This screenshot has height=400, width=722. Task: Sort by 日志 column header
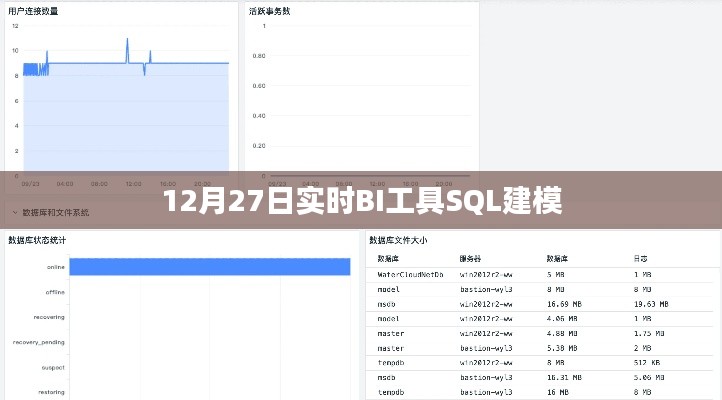640,257
